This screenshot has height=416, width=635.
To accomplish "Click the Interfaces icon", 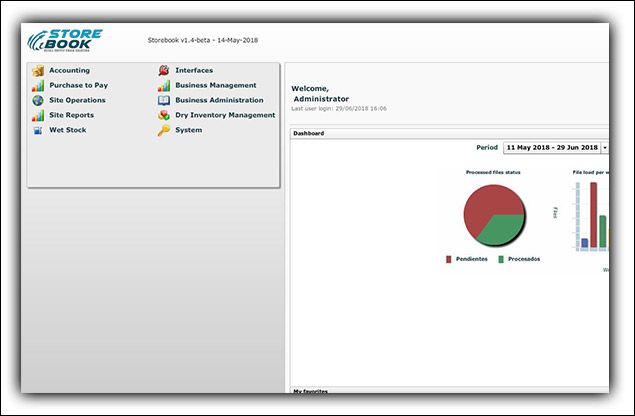I will tap(164, 71).
